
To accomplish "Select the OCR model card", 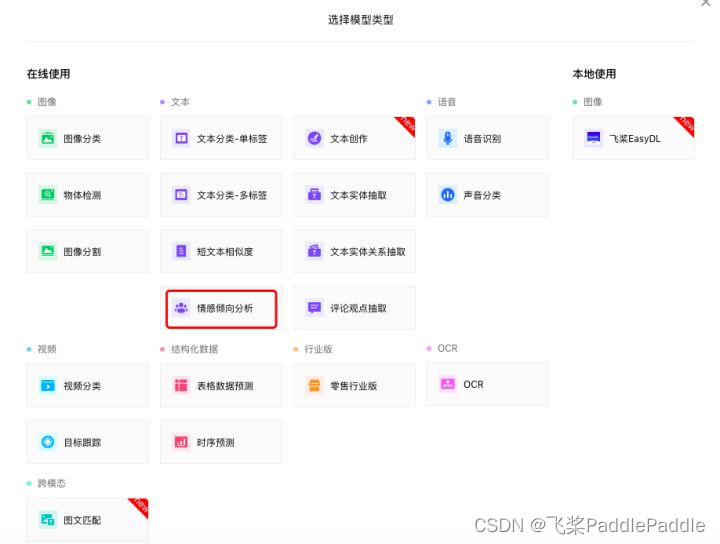I will [x=488, y=384].
